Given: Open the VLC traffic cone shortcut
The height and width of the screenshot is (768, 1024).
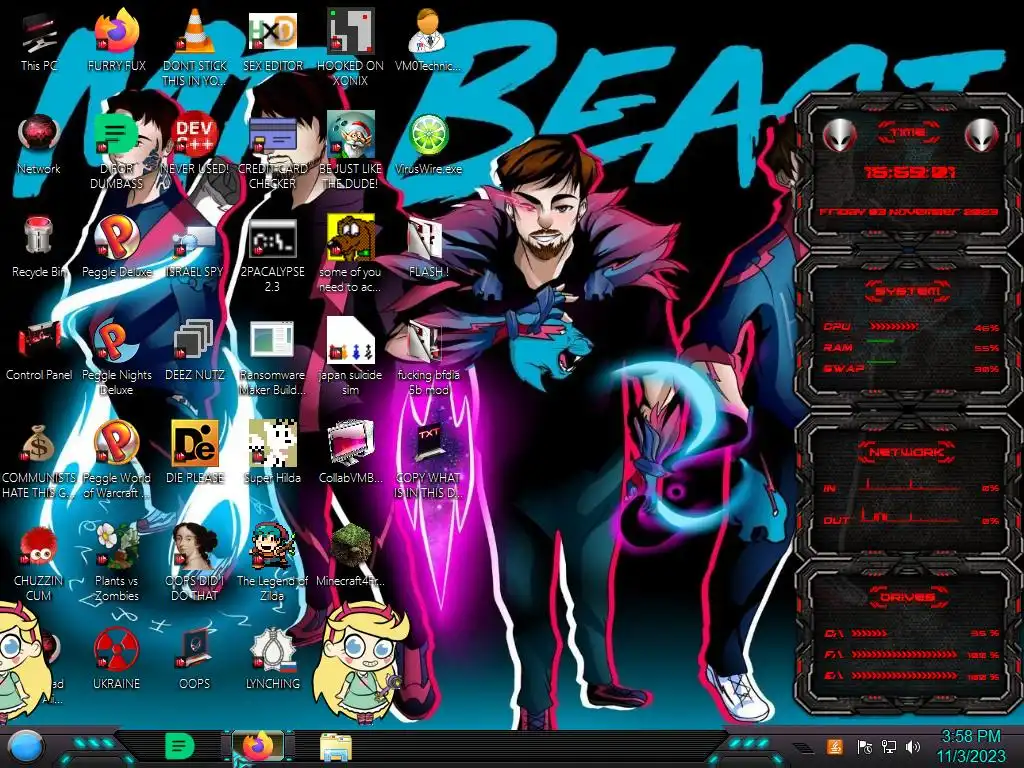Looking at the screenshot, I should coord(195,48).
